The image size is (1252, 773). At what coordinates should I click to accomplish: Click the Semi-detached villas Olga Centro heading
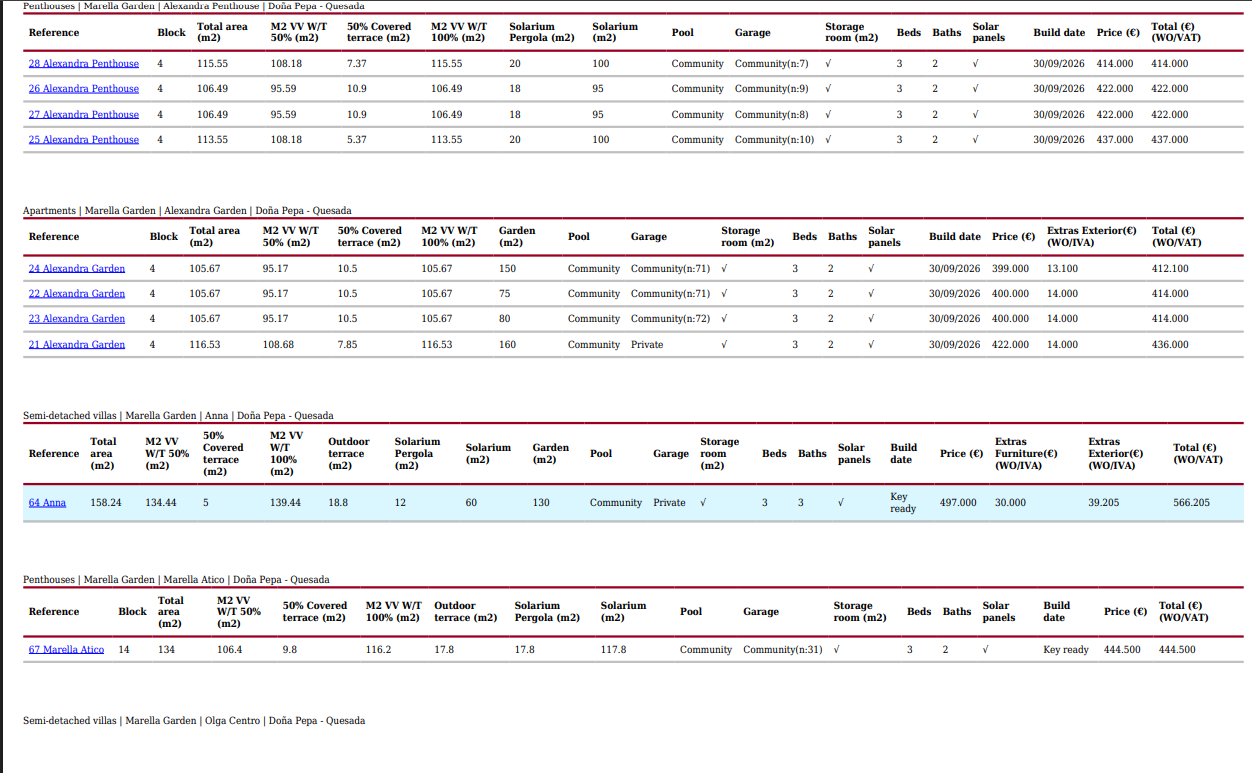(x=194, y=721)
